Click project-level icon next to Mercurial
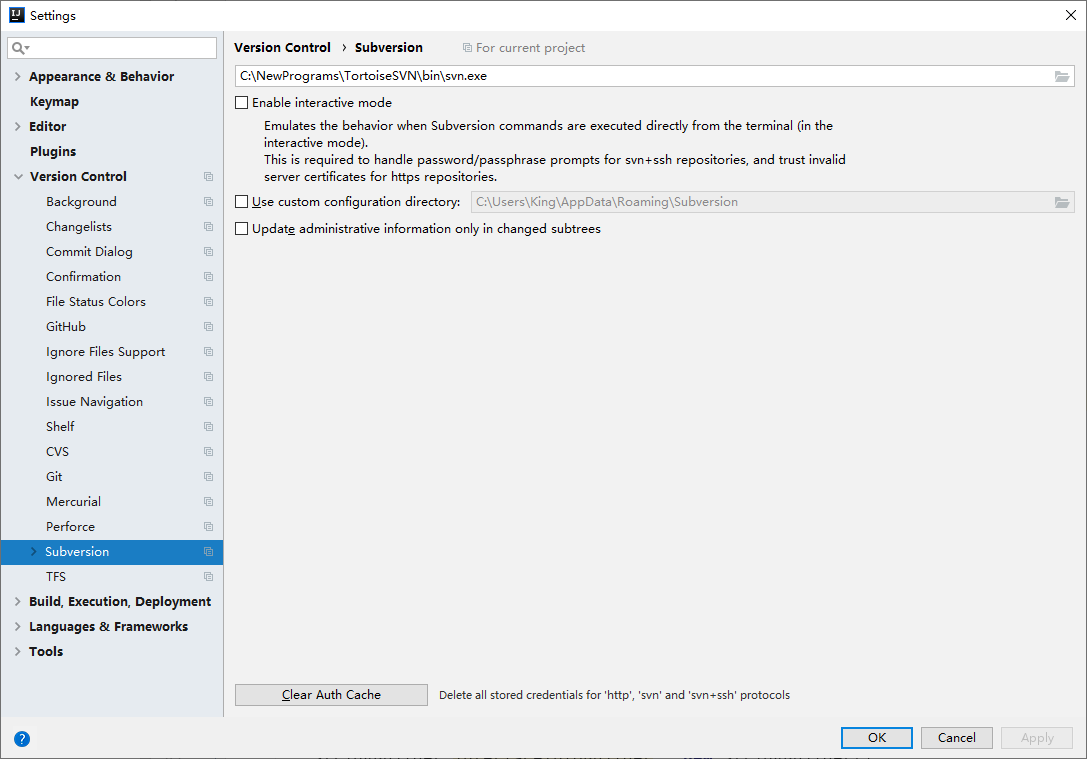Viewport: 1087px width, 759px height. [208, 502]
